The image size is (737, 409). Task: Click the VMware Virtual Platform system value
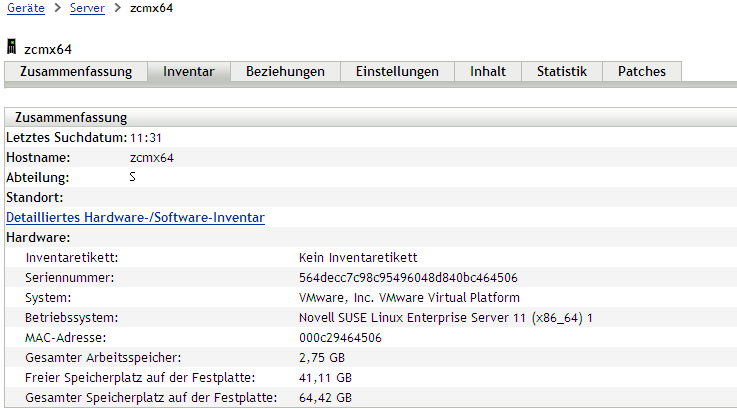pyautogui.click(x=409, y=297)
